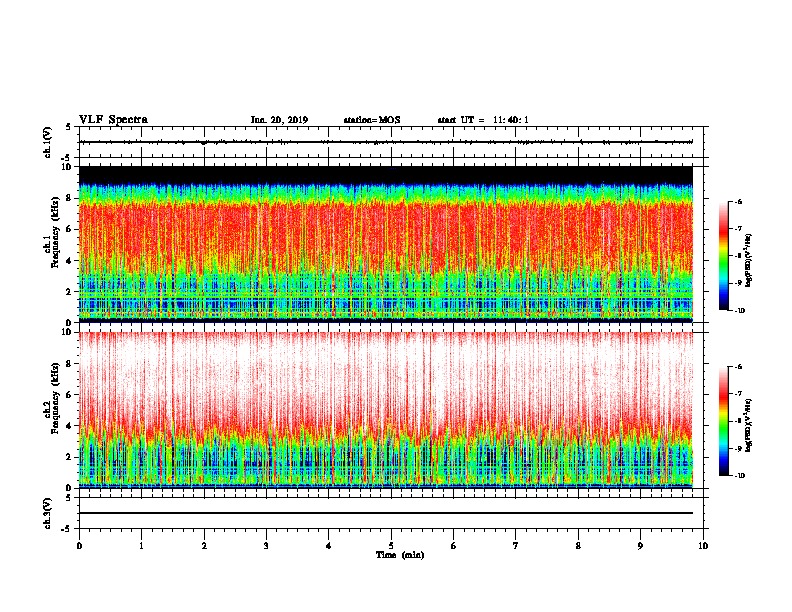Screen dimensions: 792x612
Task: Click the "-6" label on ch.1 colorbar
Action: 738,202
